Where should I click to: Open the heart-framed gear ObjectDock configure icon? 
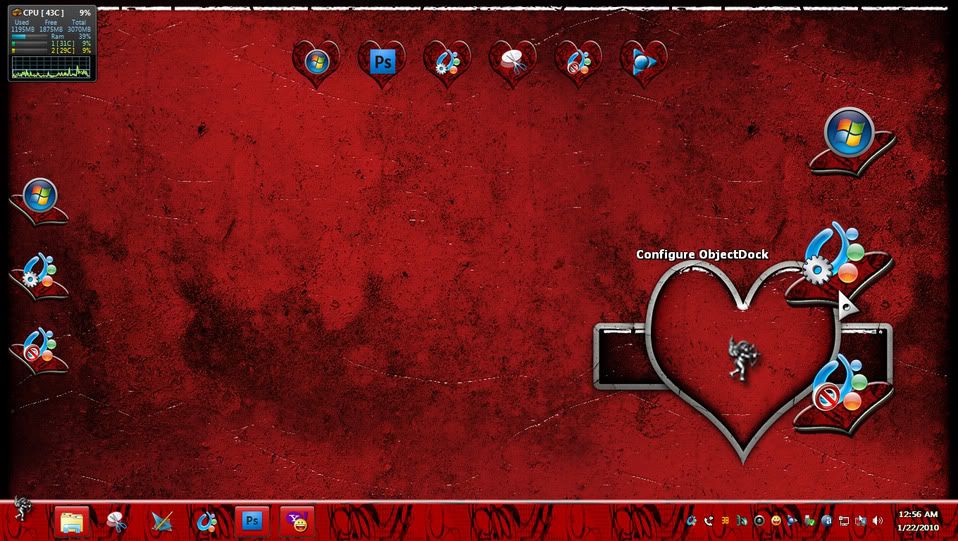click(x=447, y=62)
